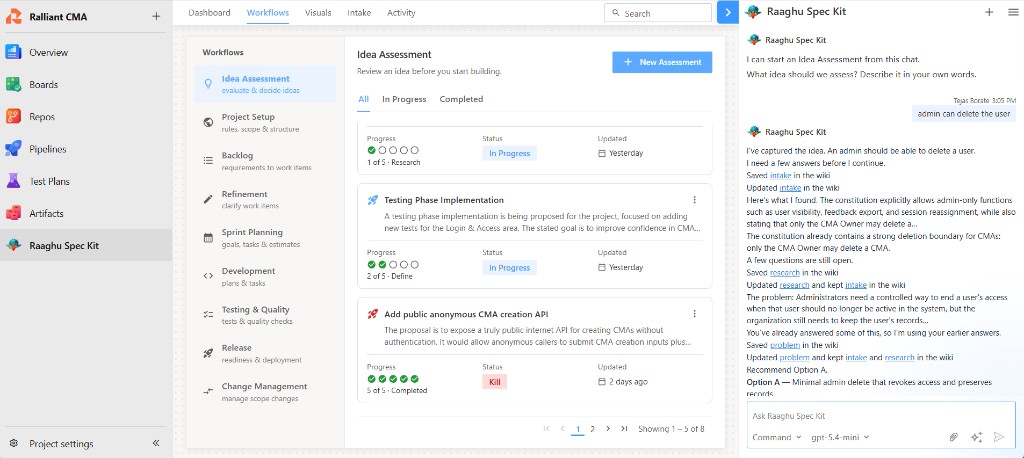The width and height of the screenshot is (1024, 458).
Task: Select the Idea Assessment workflow
Action: [x=265, y=84]
